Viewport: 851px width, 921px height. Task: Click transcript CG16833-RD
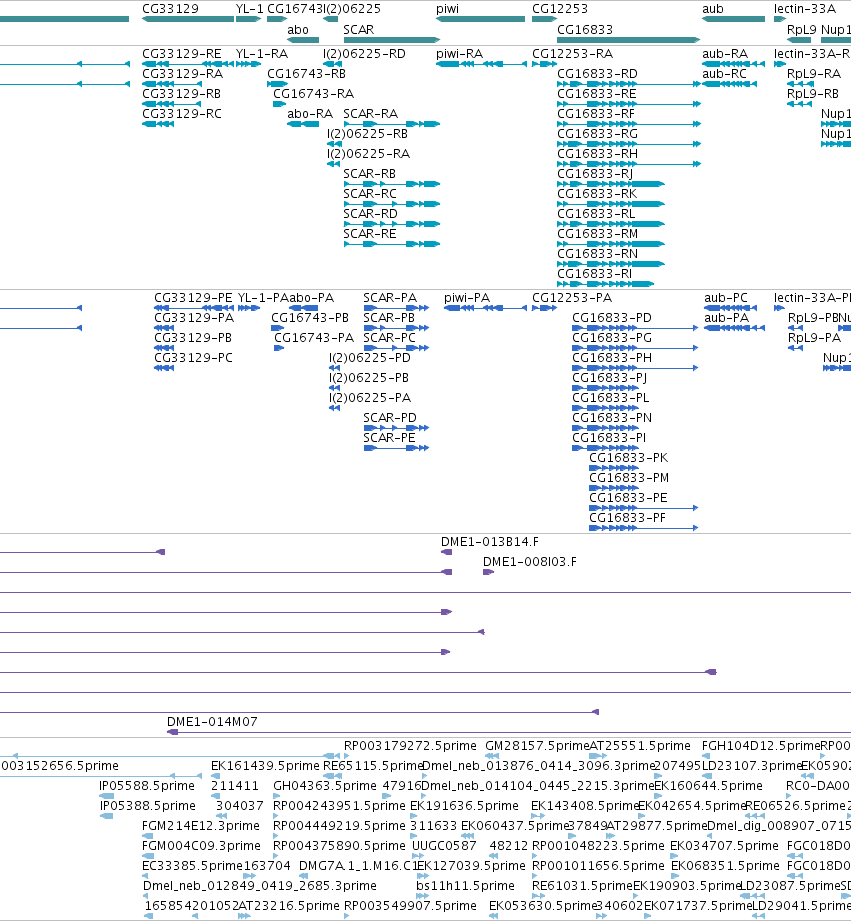pos(628,84)
